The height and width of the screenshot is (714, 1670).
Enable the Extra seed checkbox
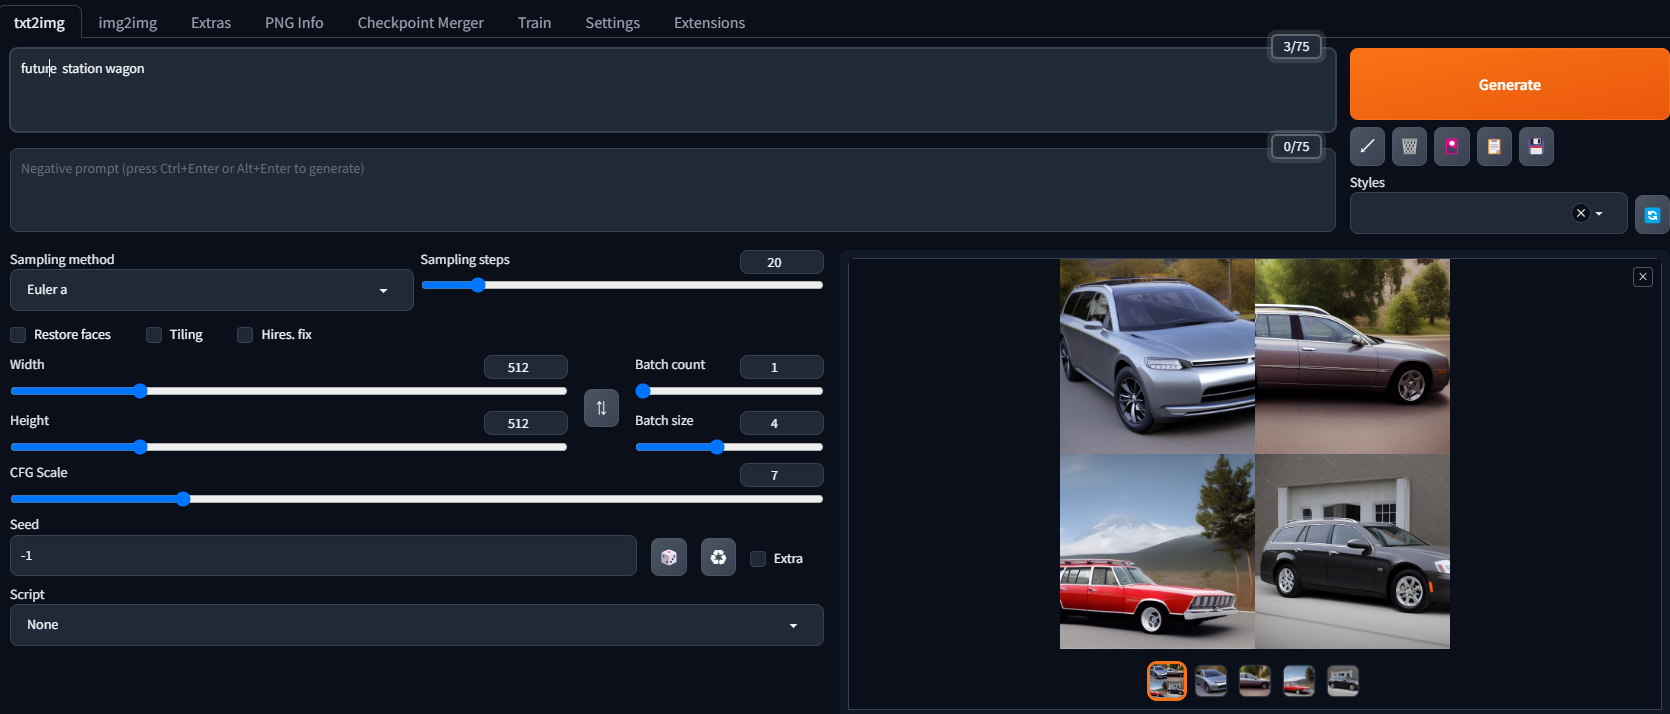click(758, 559)
